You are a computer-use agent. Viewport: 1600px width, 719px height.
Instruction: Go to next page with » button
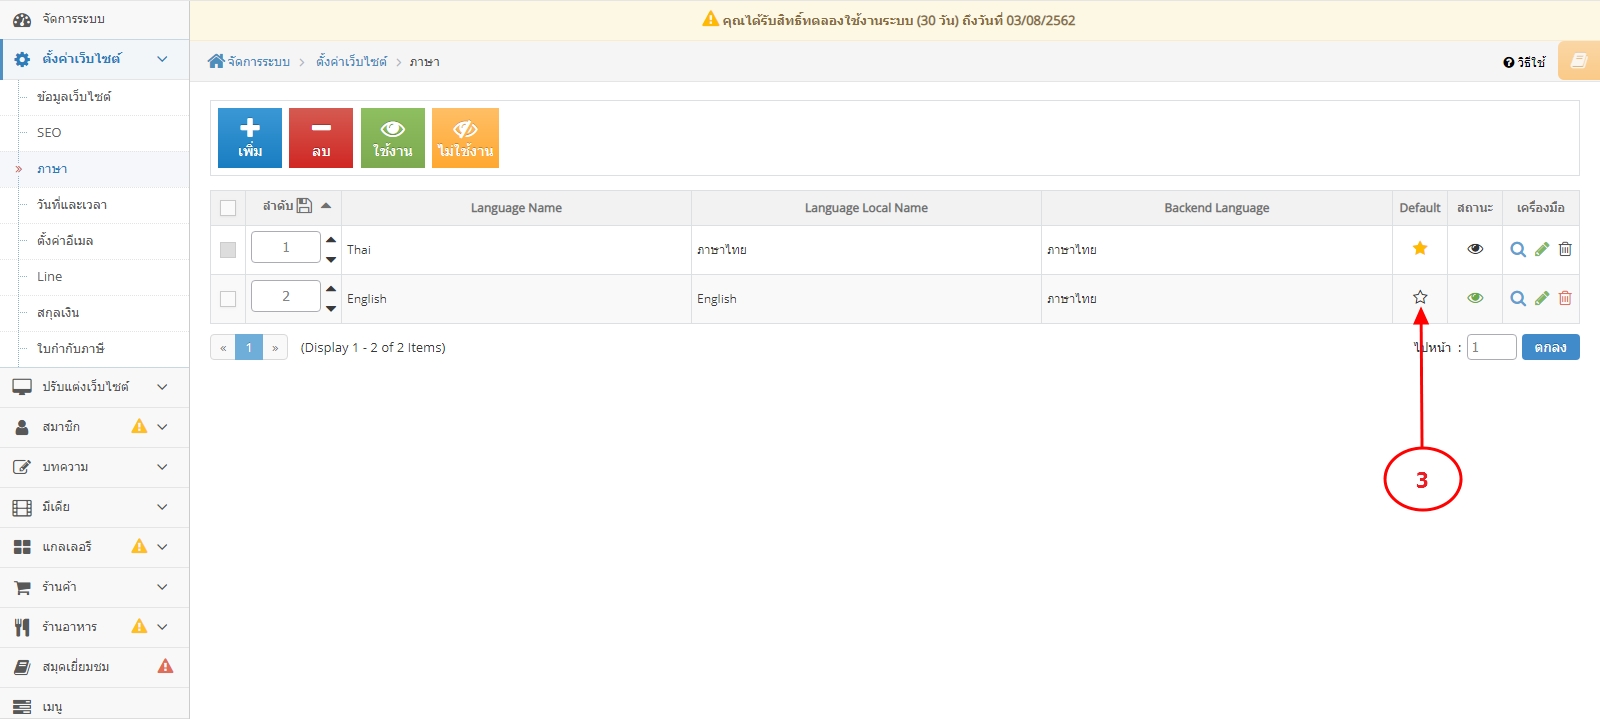click(x=275, y=347)
